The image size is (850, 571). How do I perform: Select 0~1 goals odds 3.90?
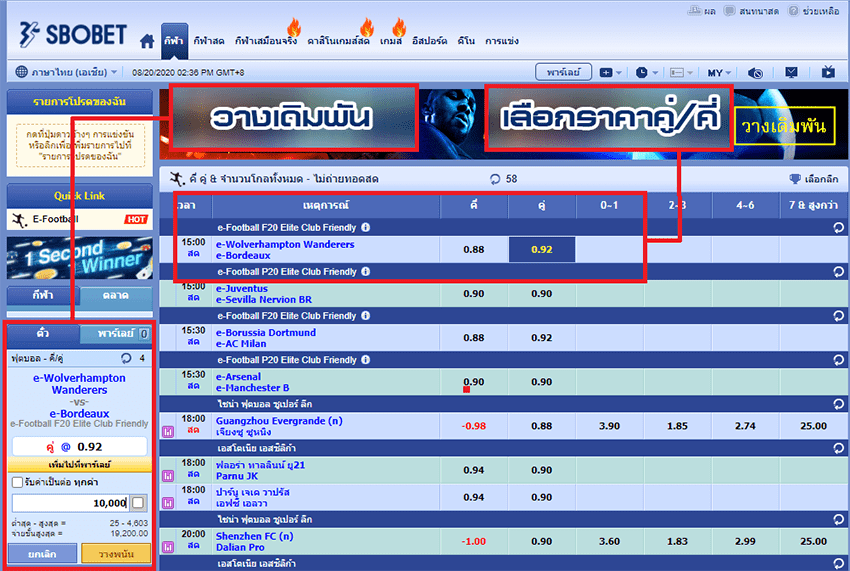pos(609,426)
